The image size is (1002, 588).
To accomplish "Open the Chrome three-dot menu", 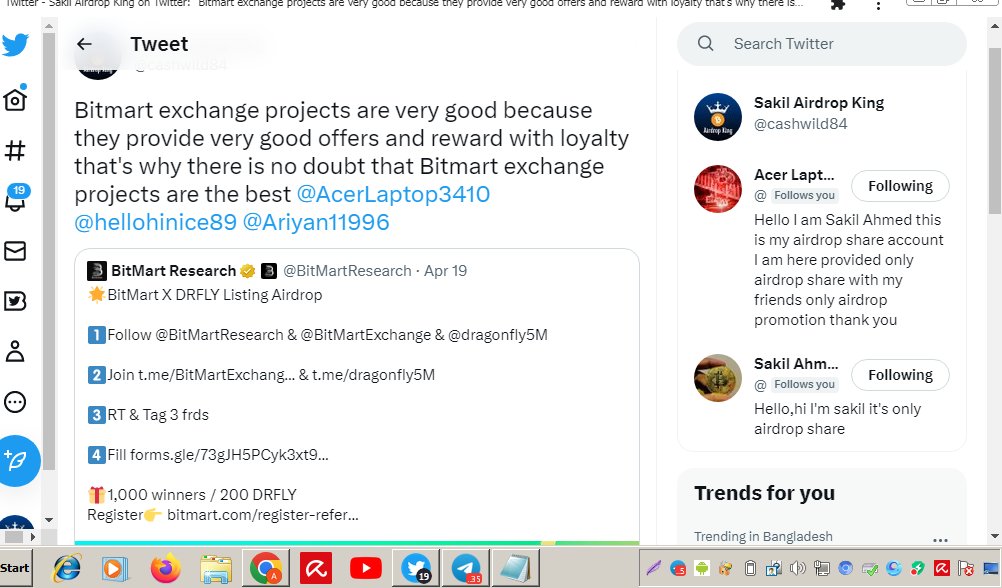I will (879, 5).
